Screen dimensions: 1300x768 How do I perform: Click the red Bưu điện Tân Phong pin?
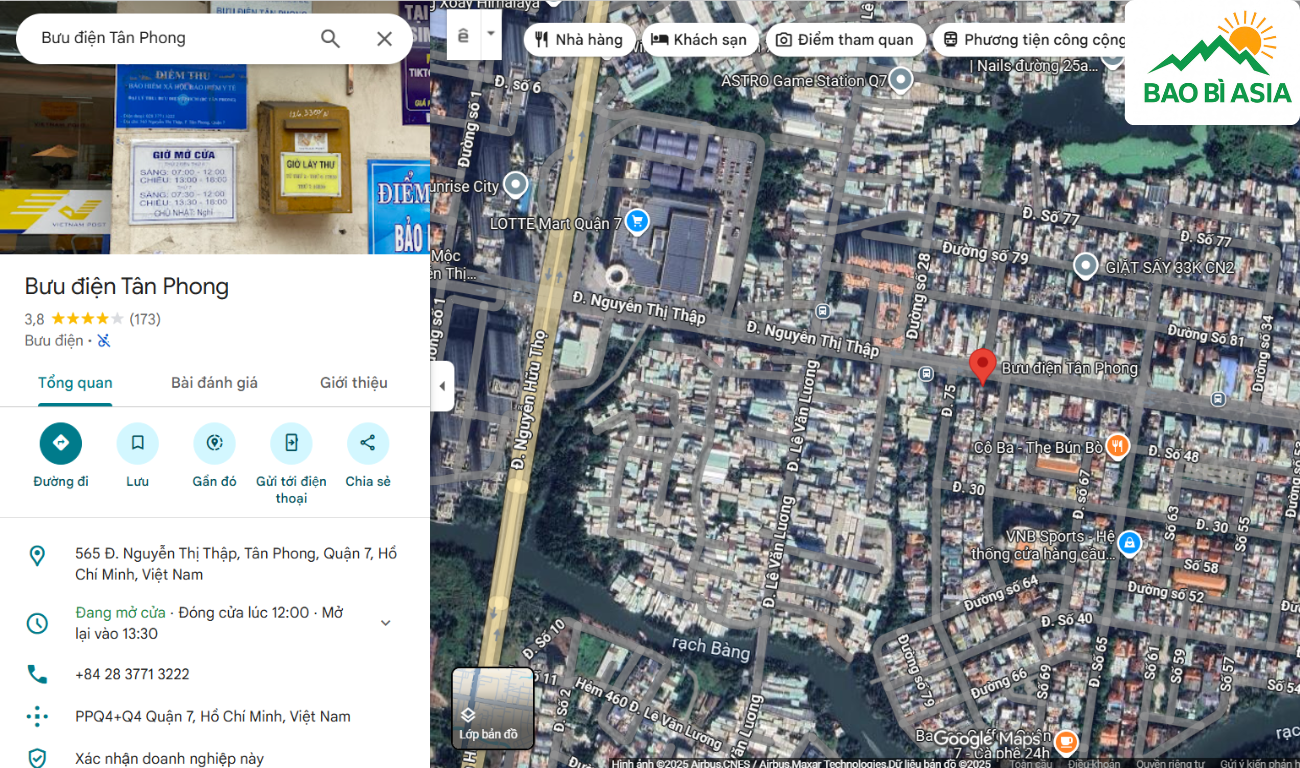coord(983,366)
